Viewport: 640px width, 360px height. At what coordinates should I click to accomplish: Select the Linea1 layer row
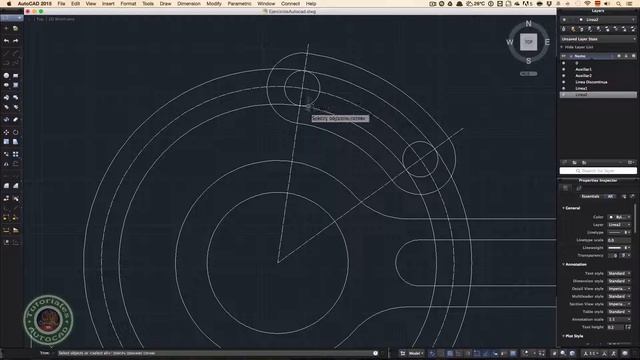[598, 88]
